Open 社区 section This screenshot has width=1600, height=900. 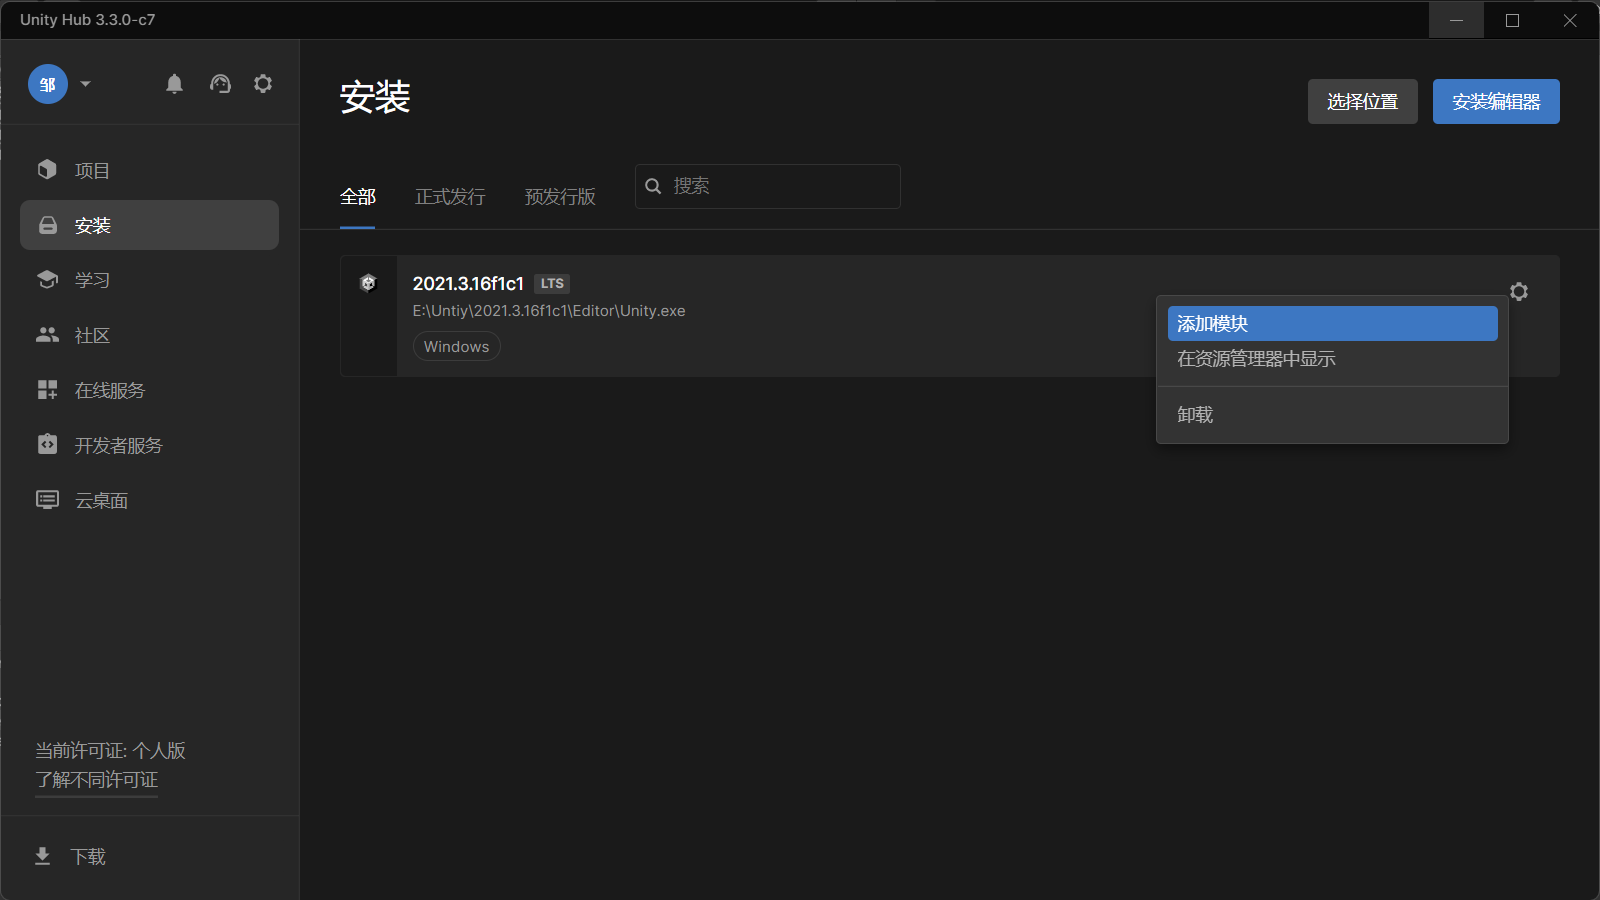[x=149, y=335]
